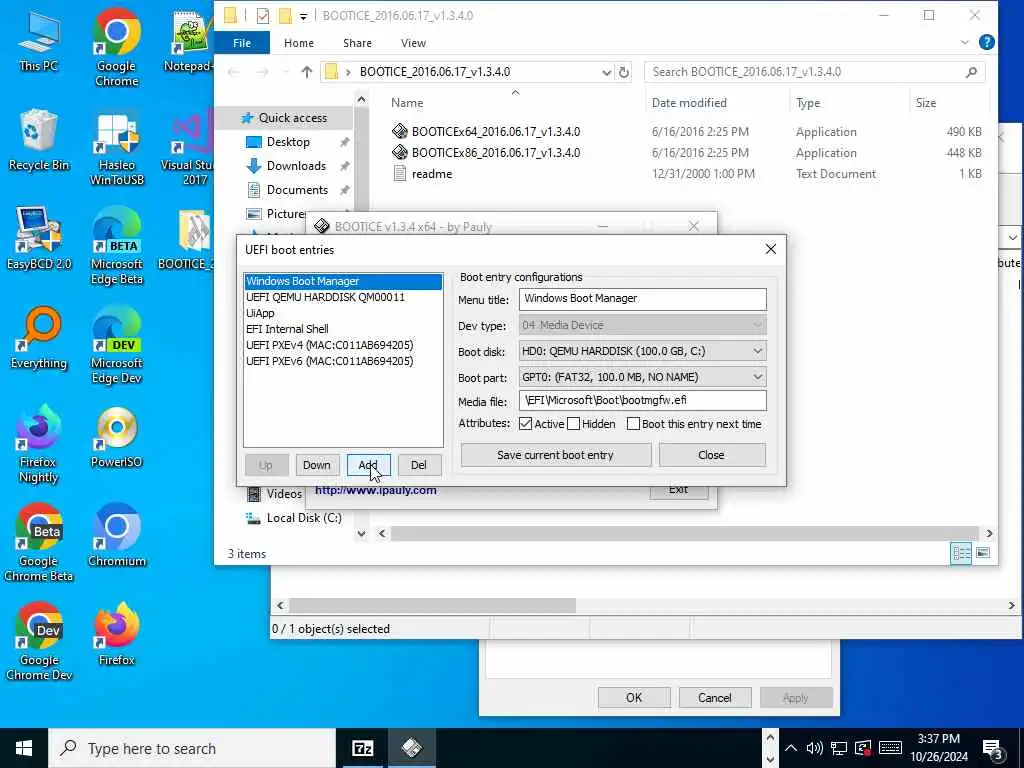Image resolution: width=1024 pixels, height=768 pixels.
Task: Open volume control in system tray
Action: (814, 748)
